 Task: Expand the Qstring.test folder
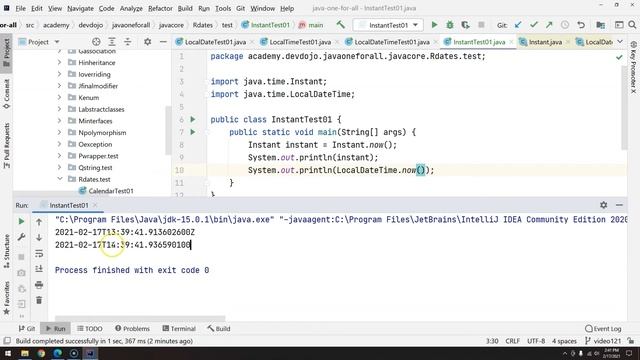60,167
